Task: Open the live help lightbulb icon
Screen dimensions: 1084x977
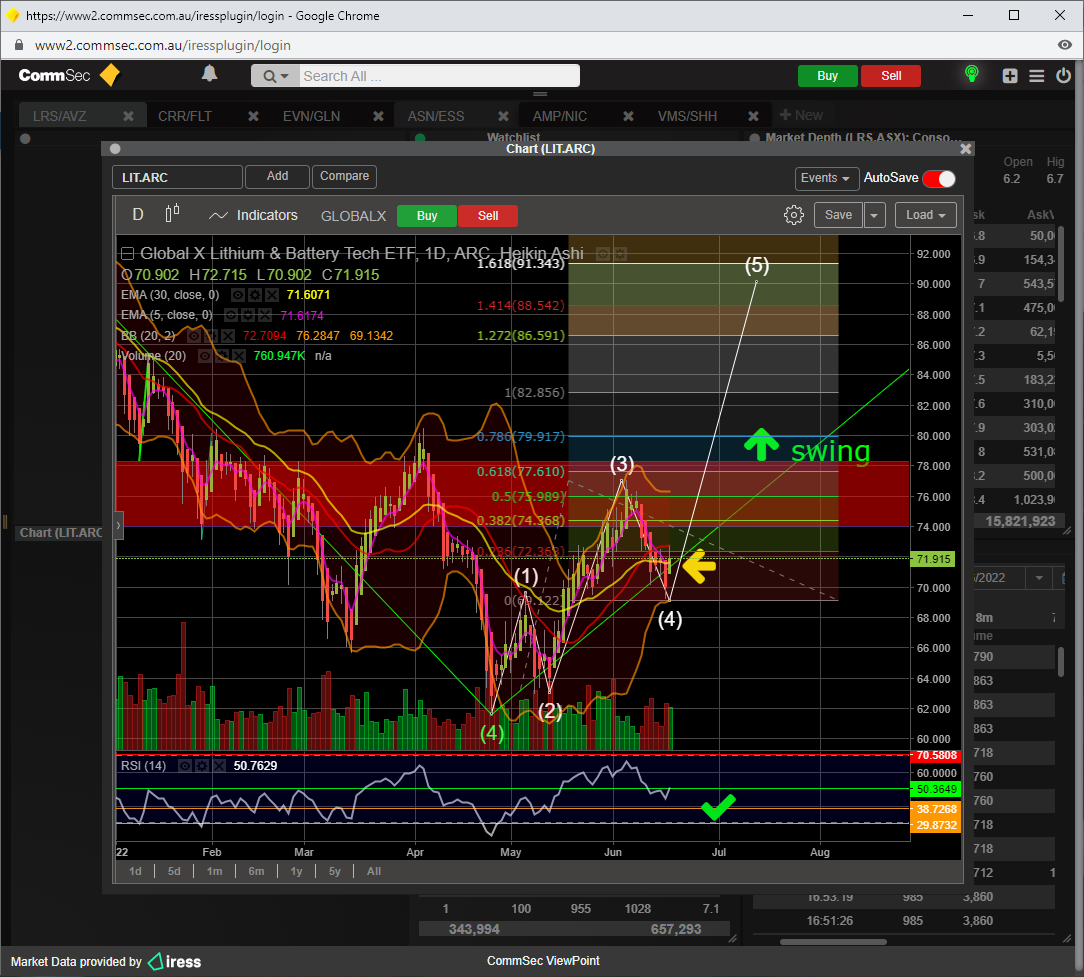Action: click(x=971, y=74)
